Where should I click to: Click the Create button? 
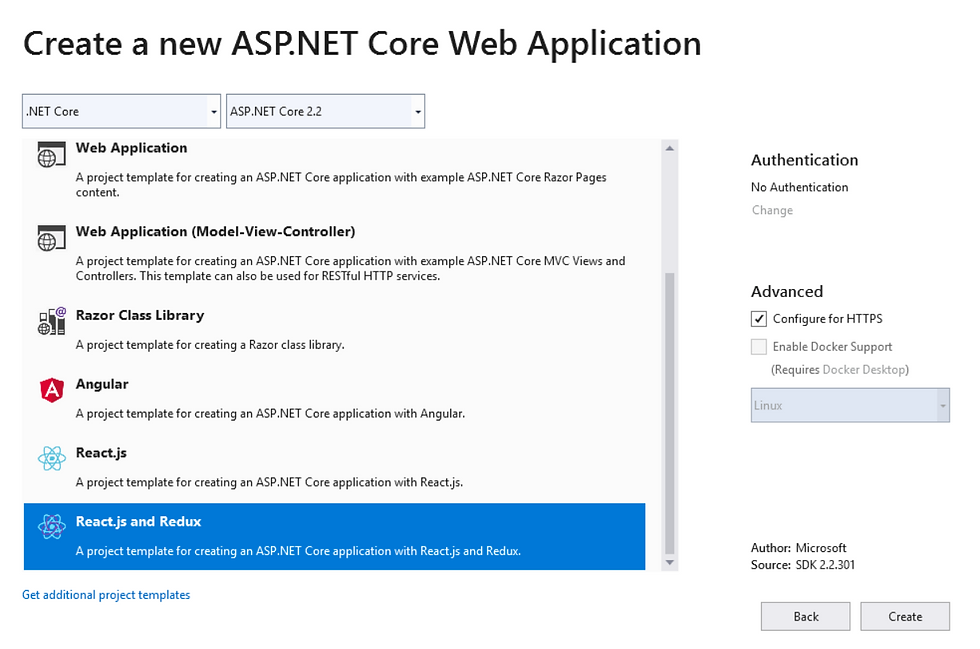pos(905,616)
